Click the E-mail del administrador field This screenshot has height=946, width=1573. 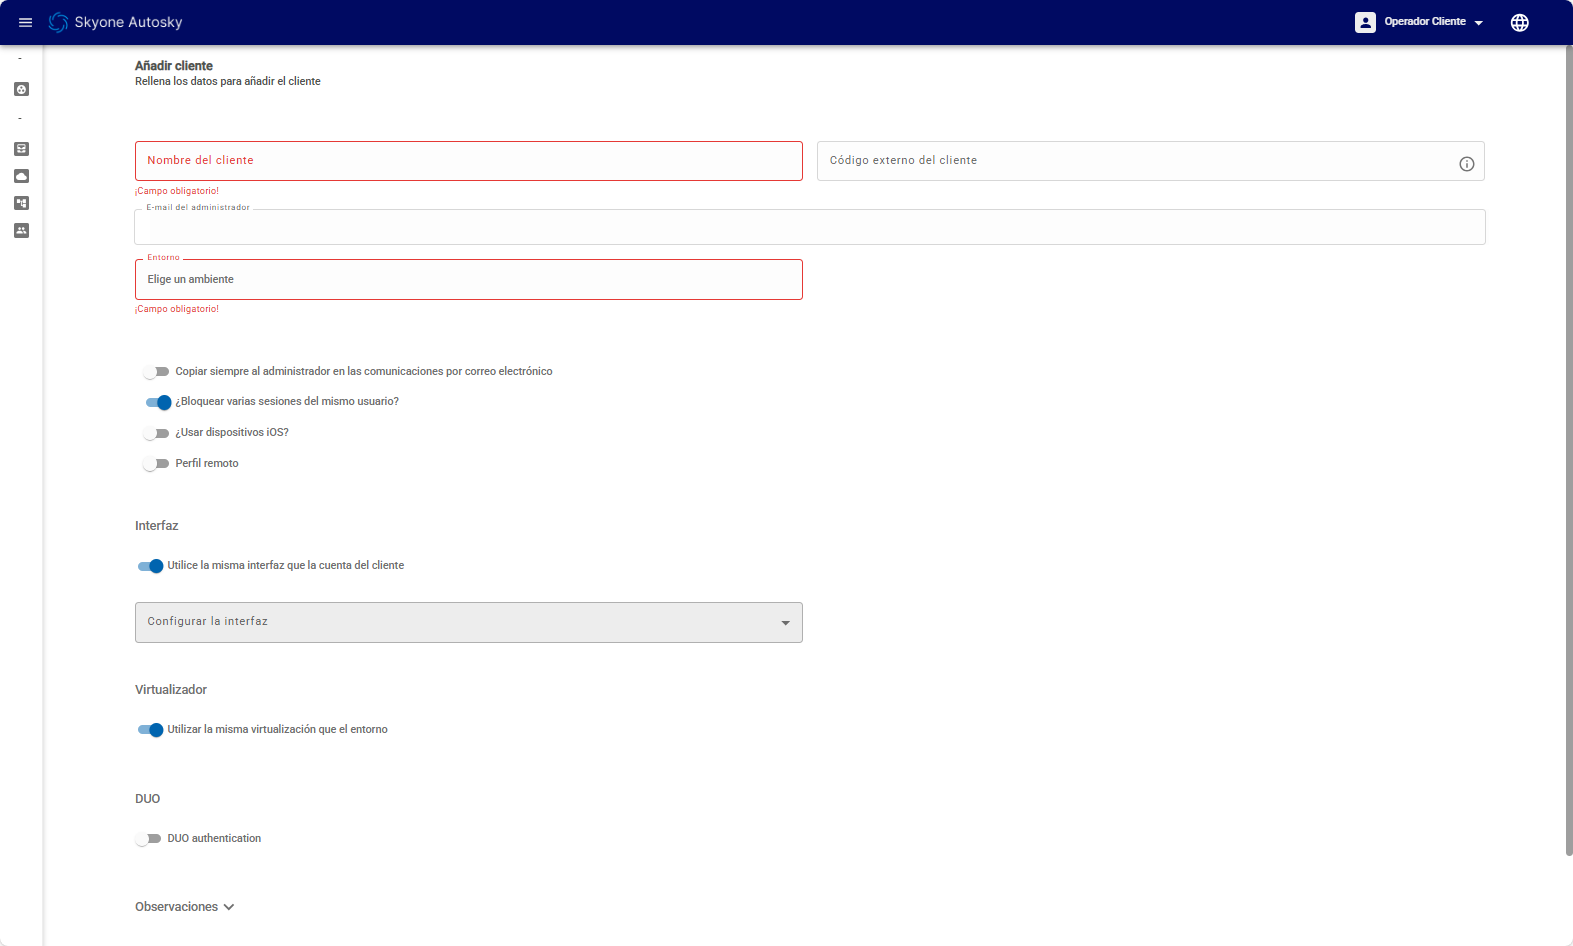tap(809, 228)
